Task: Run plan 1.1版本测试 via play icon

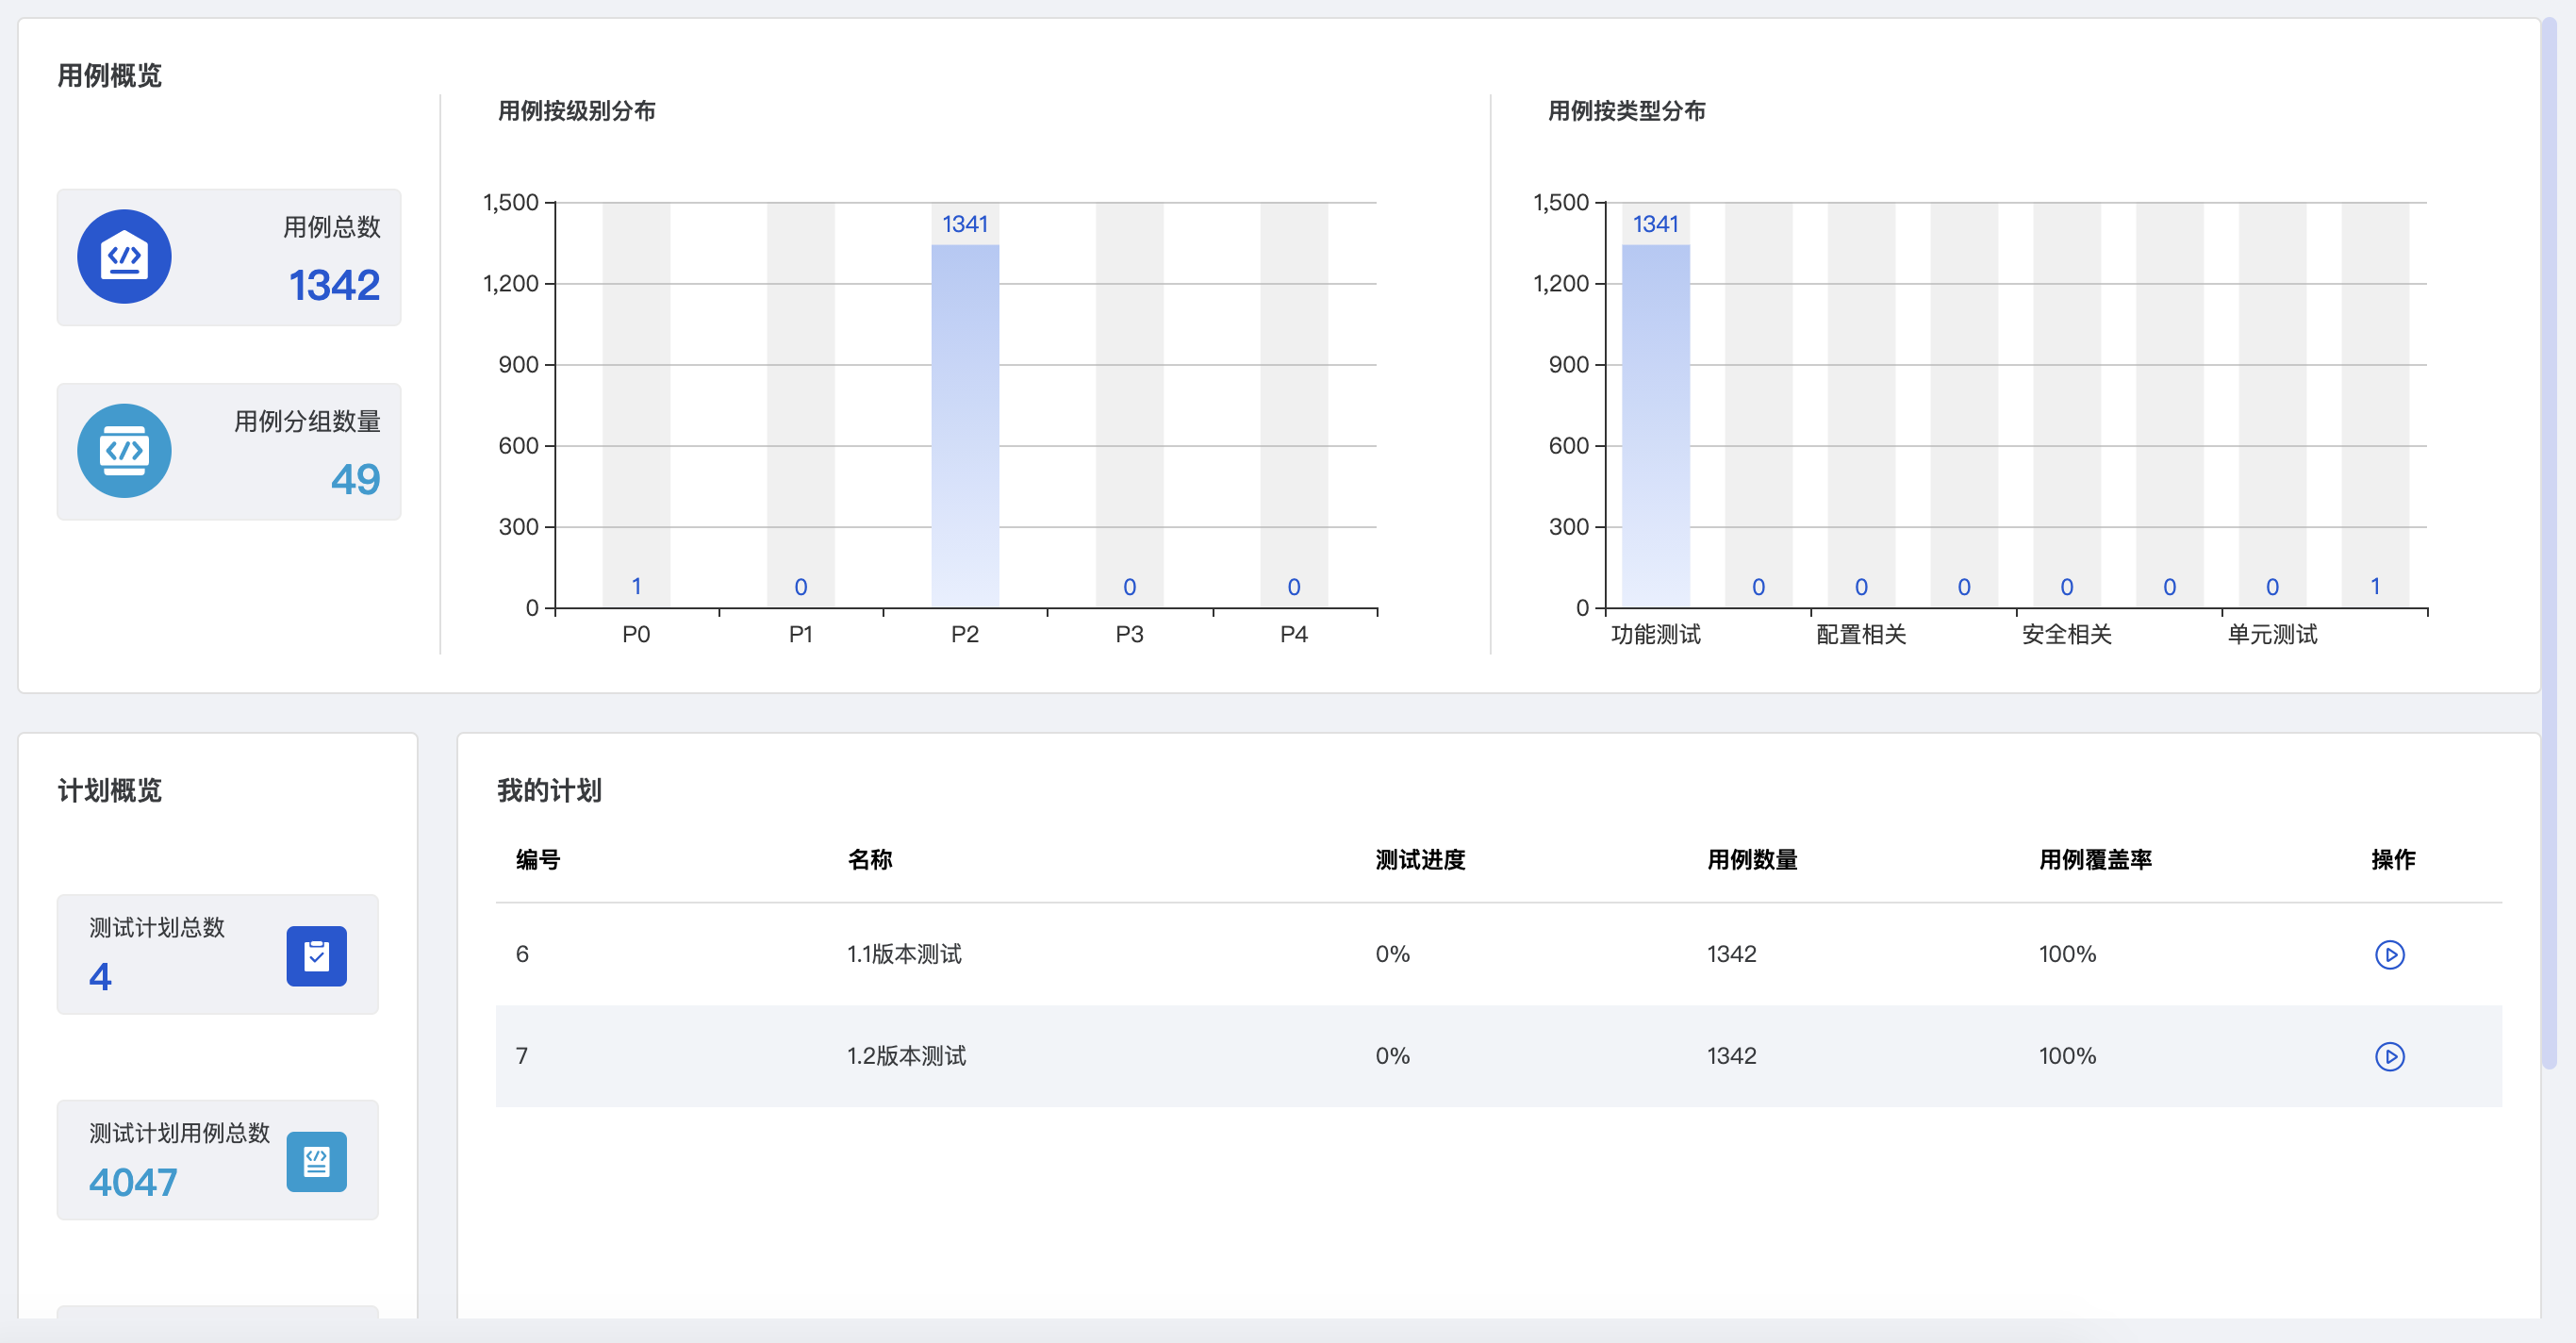Action: tap(2389, 955)
